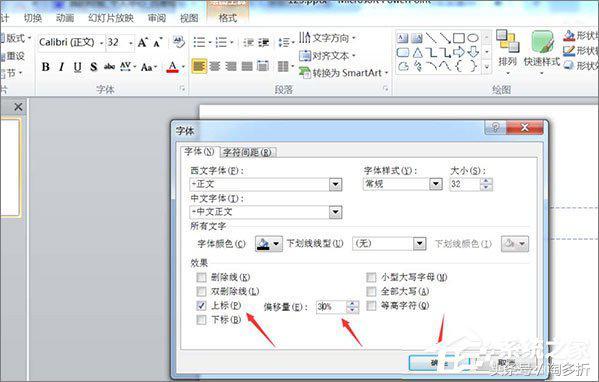Open 字体颜色 font color picker

(x=269, y=244)
